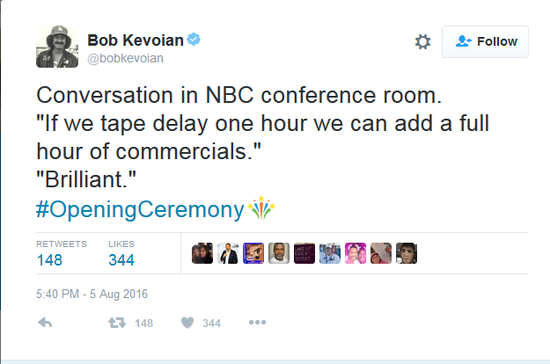
Task: Like the tweet with heart icon
Action: [x=187, y=323]
